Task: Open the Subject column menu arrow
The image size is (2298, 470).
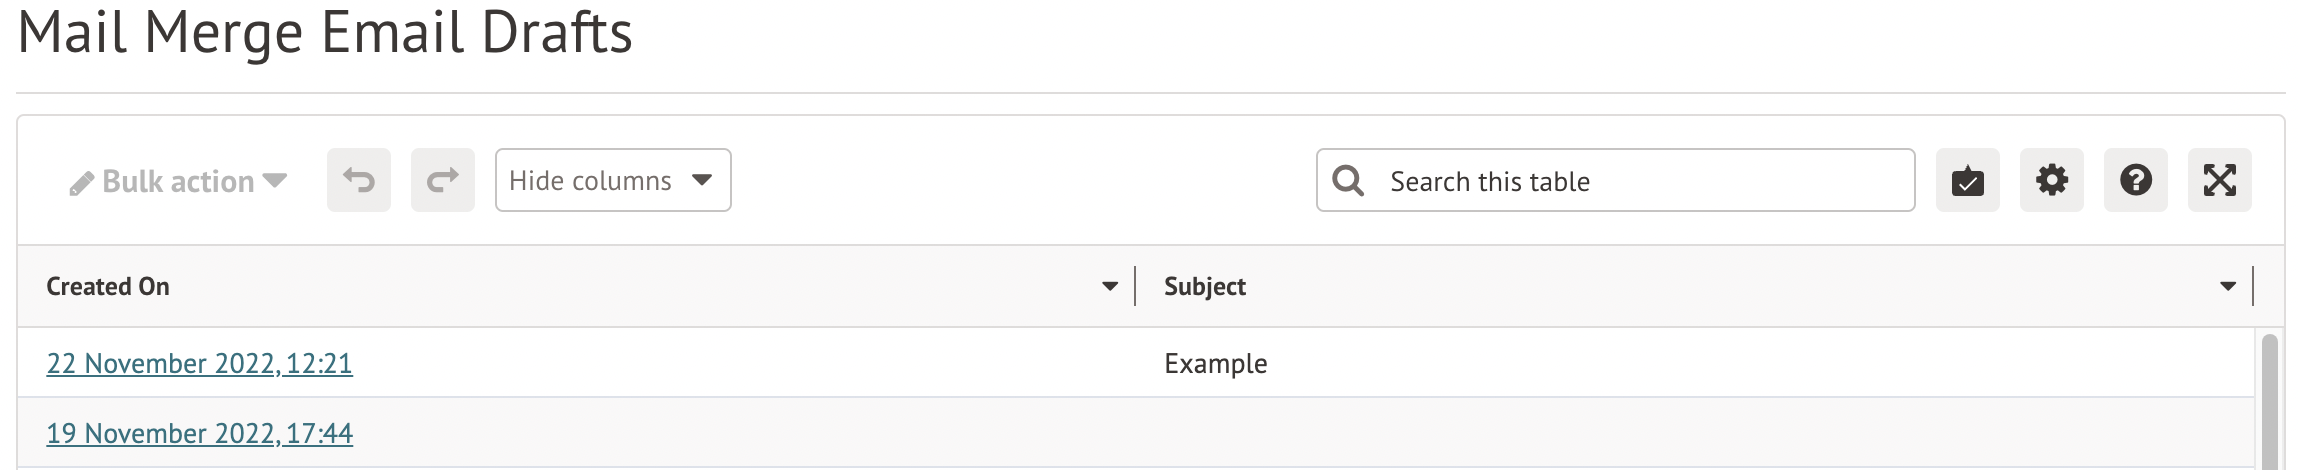Action: 2228,287
